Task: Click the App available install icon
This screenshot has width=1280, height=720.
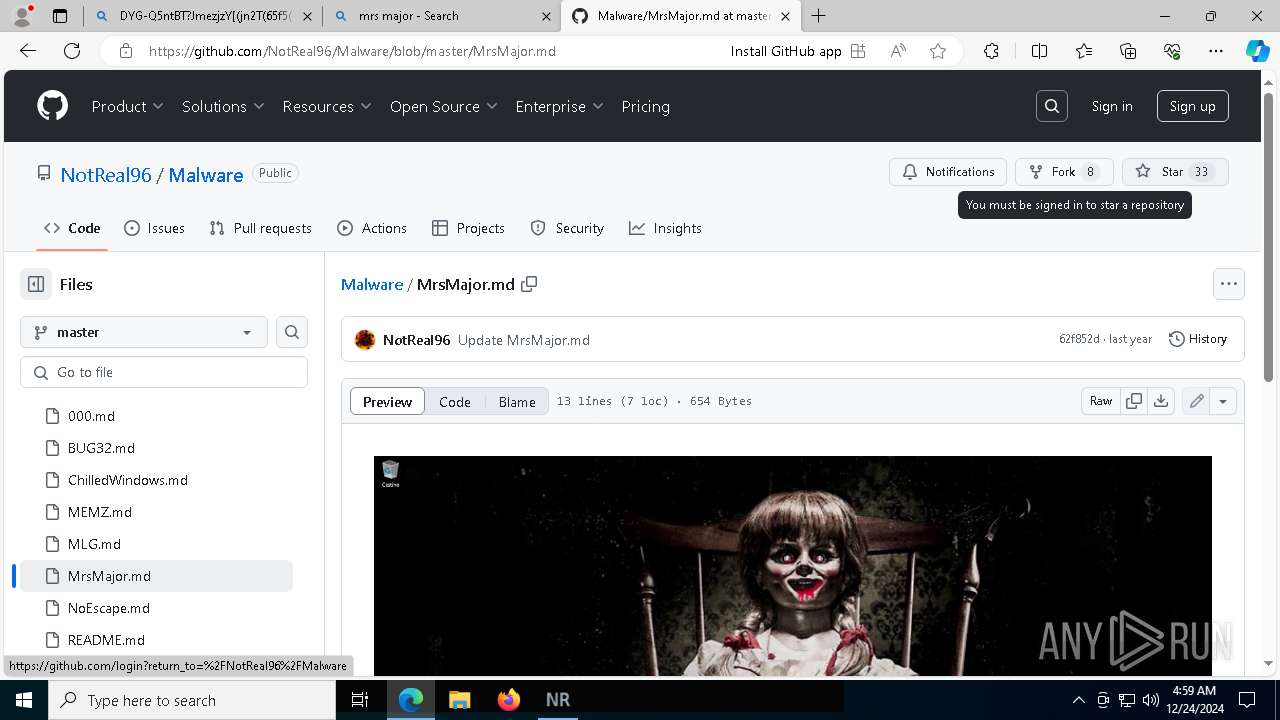Action: (x=858, y=51)
